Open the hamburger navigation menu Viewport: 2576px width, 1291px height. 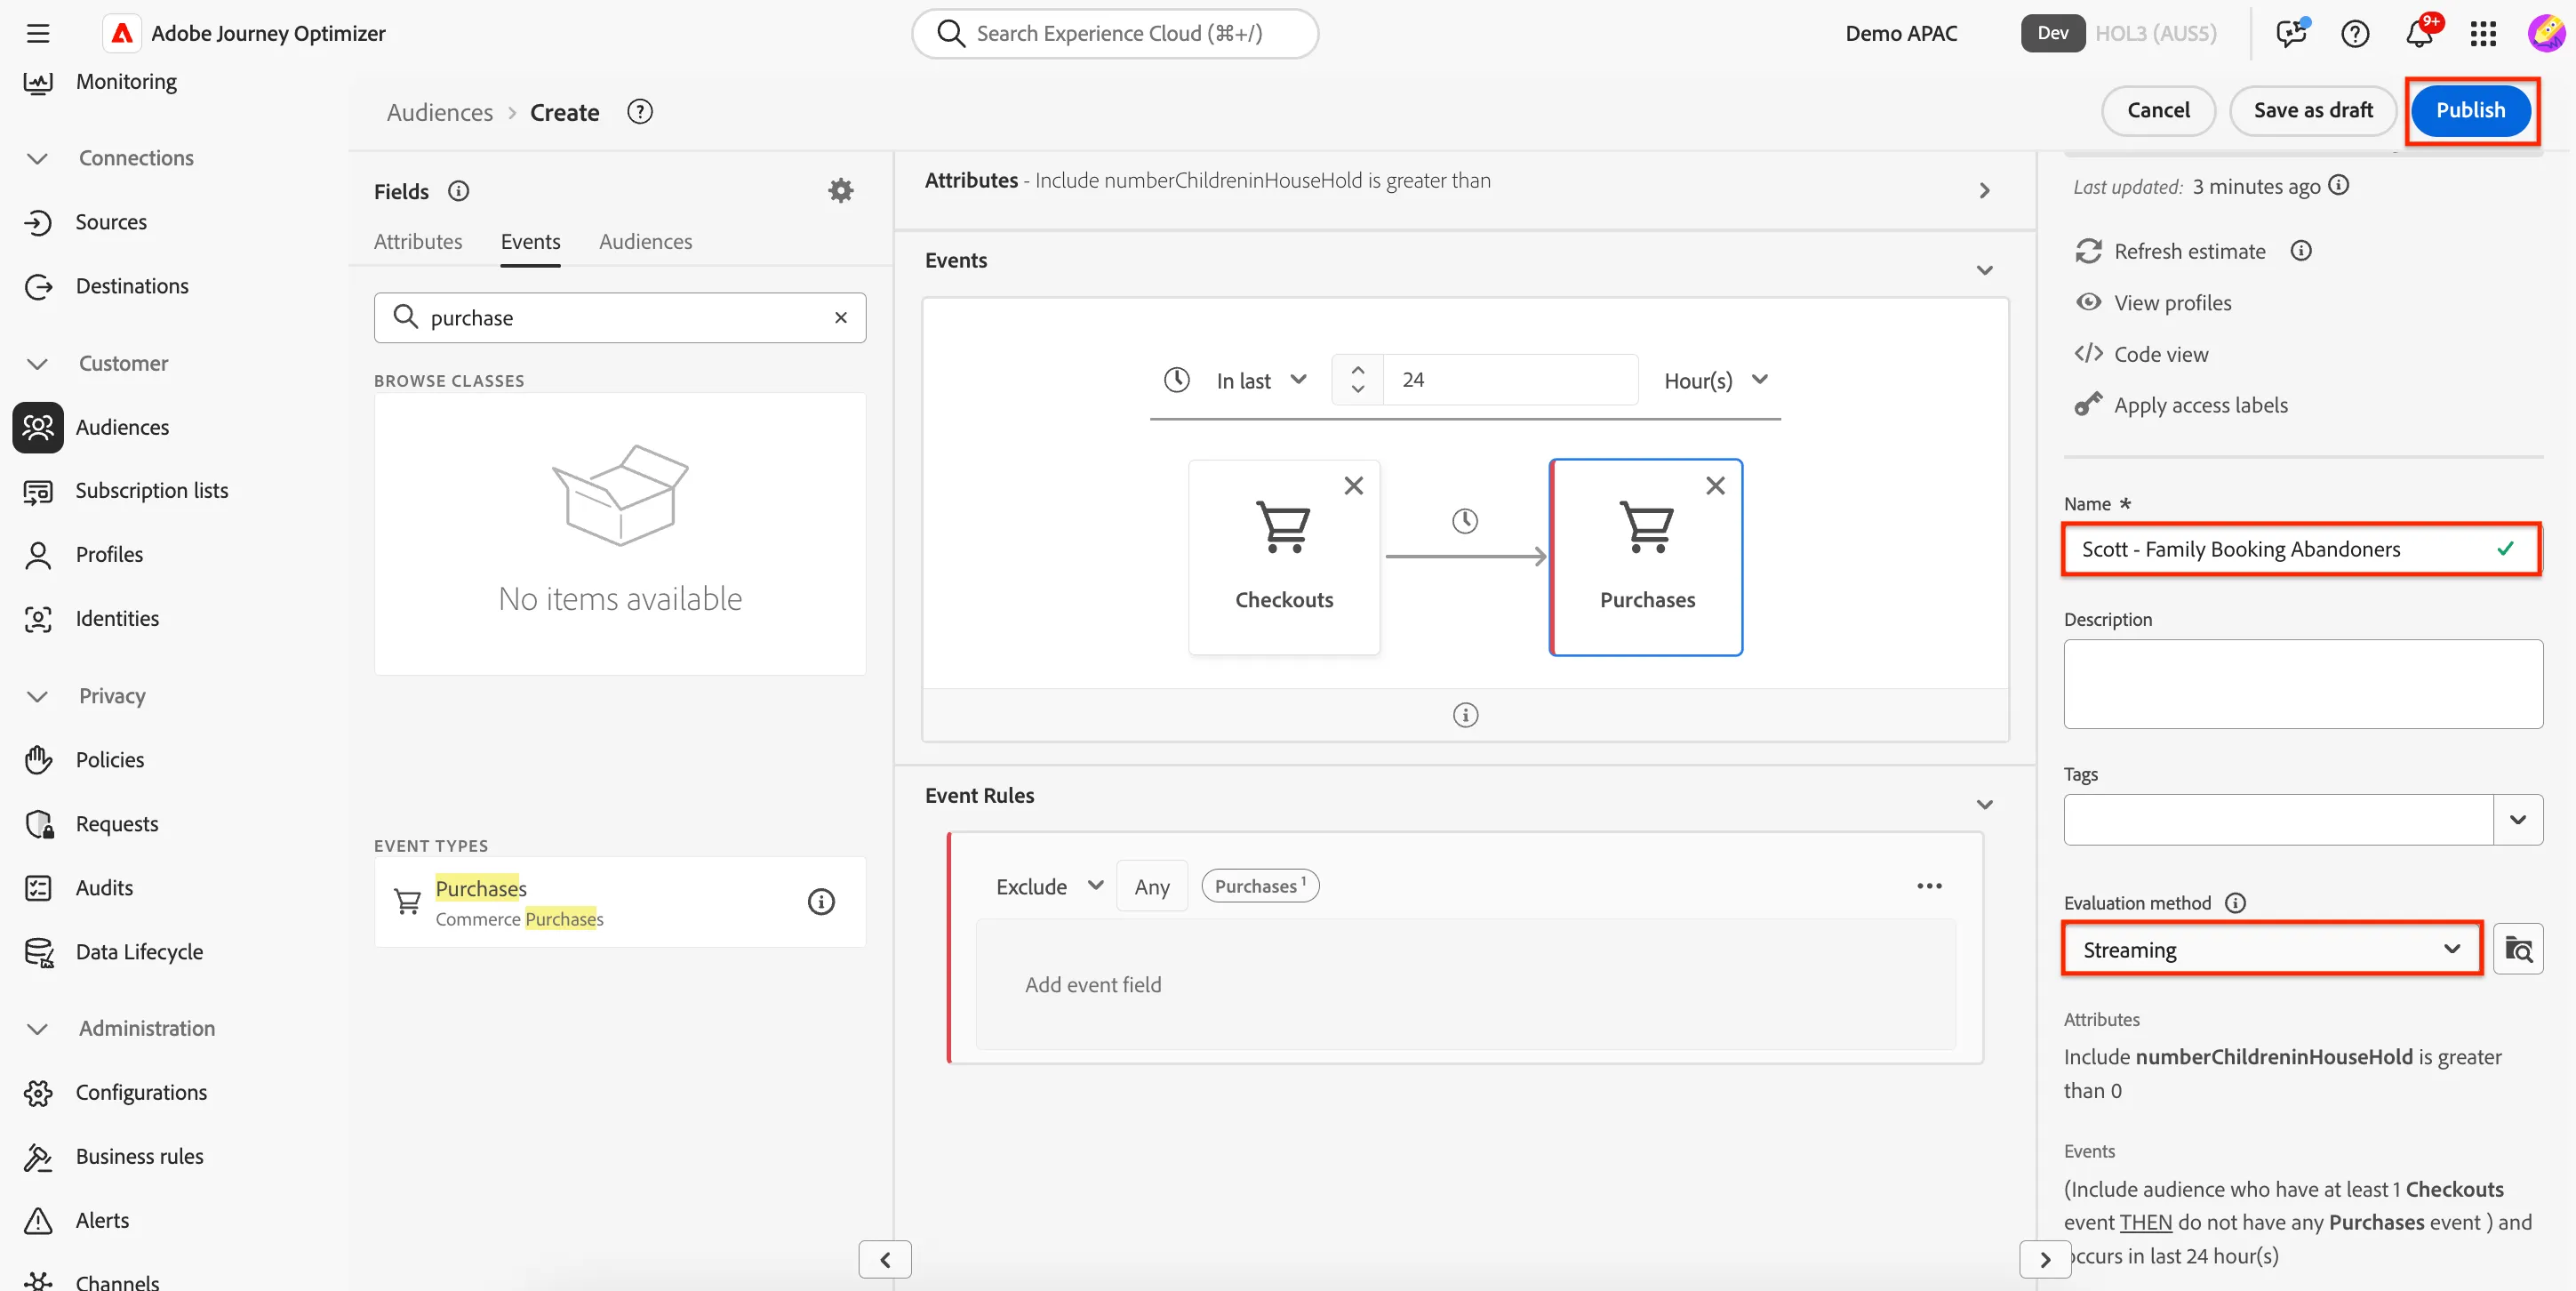pos(38,33)
